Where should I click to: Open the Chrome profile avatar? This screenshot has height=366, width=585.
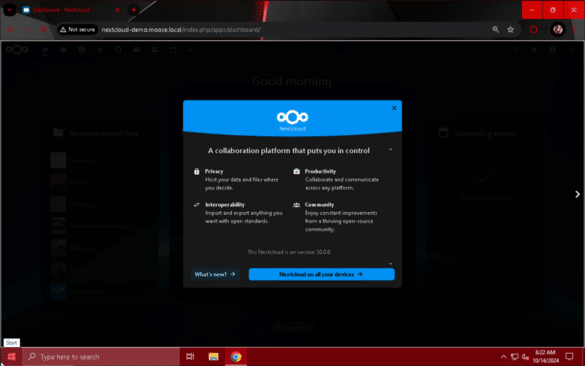558,29
